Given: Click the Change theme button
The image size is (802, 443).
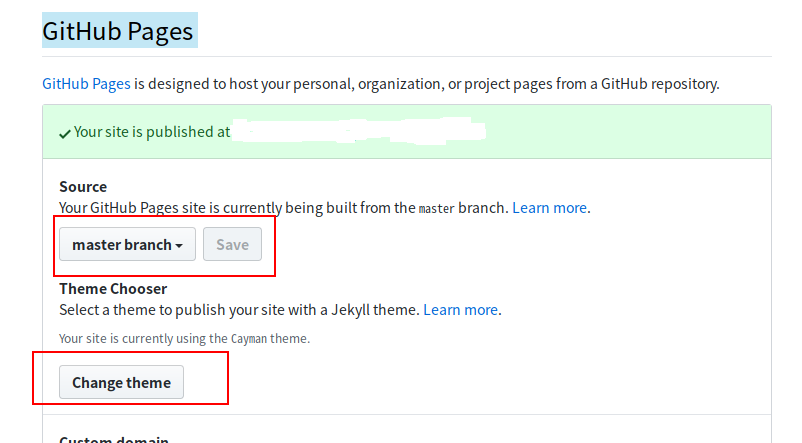Looking at the screenshot, I should click(121, 382).
